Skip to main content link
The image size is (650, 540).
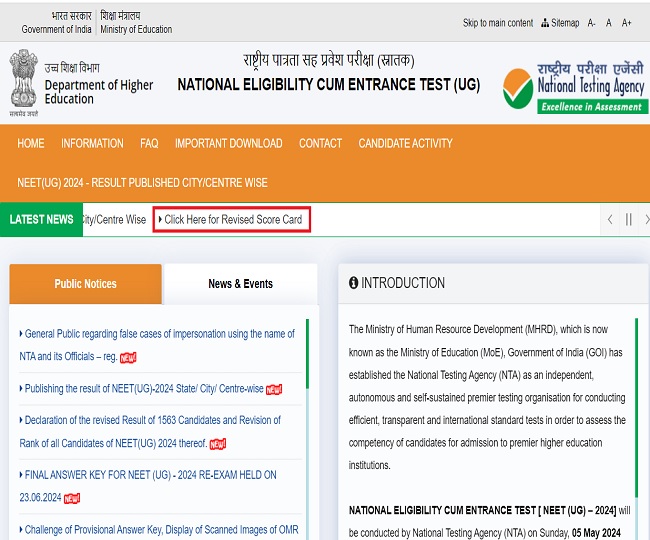click(498, 23)
